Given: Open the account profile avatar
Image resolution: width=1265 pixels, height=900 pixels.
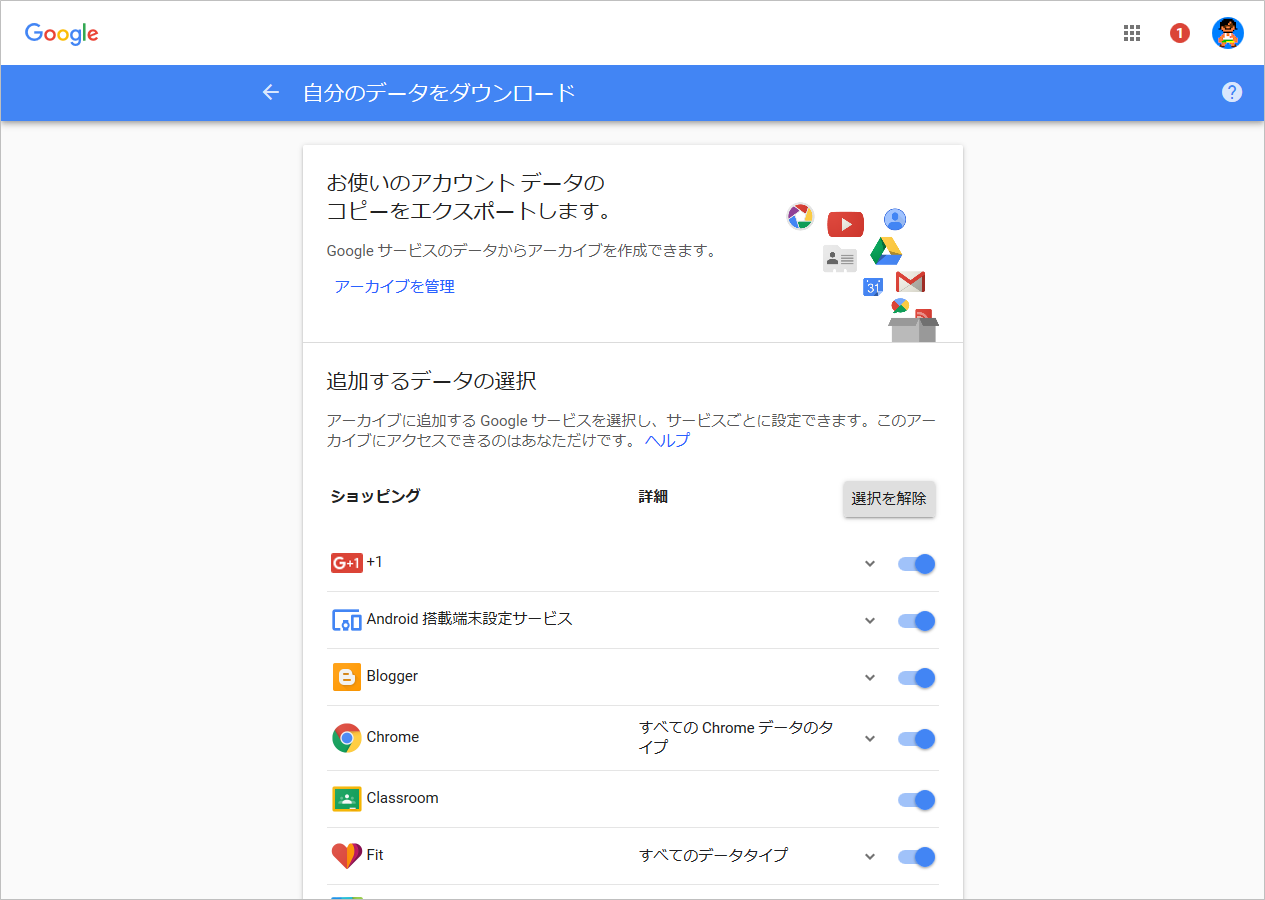Looking at the screenshot, I should [x=1228, y=33].
